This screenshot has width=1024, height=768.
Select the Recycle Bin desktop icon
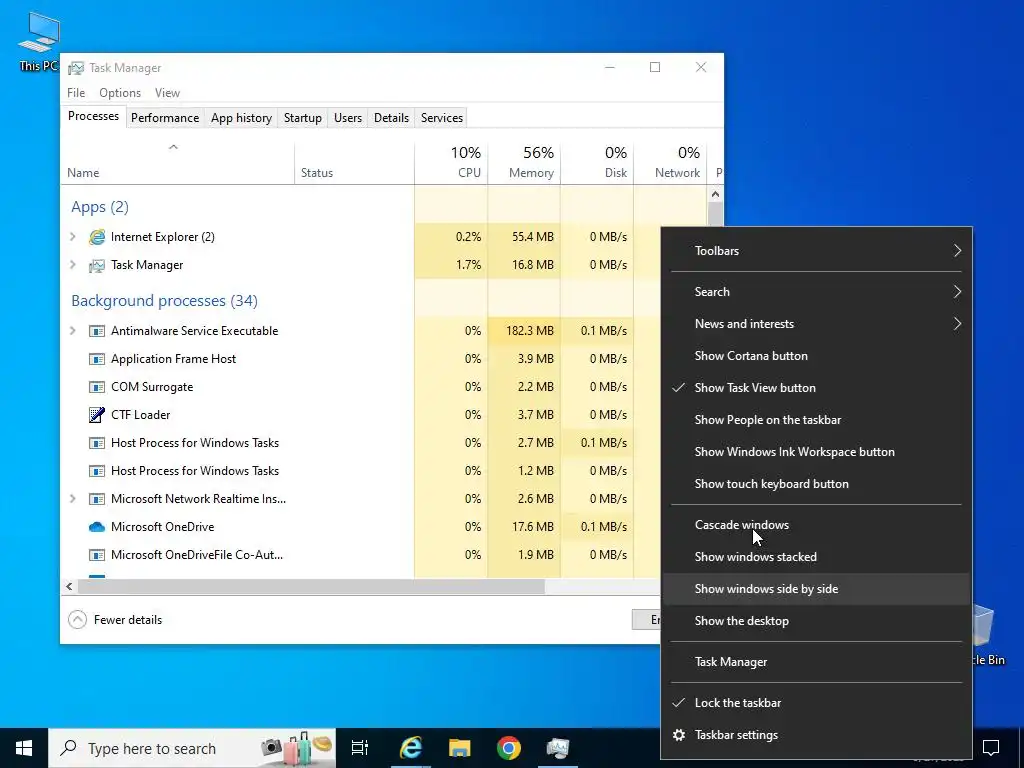[985, 633]
